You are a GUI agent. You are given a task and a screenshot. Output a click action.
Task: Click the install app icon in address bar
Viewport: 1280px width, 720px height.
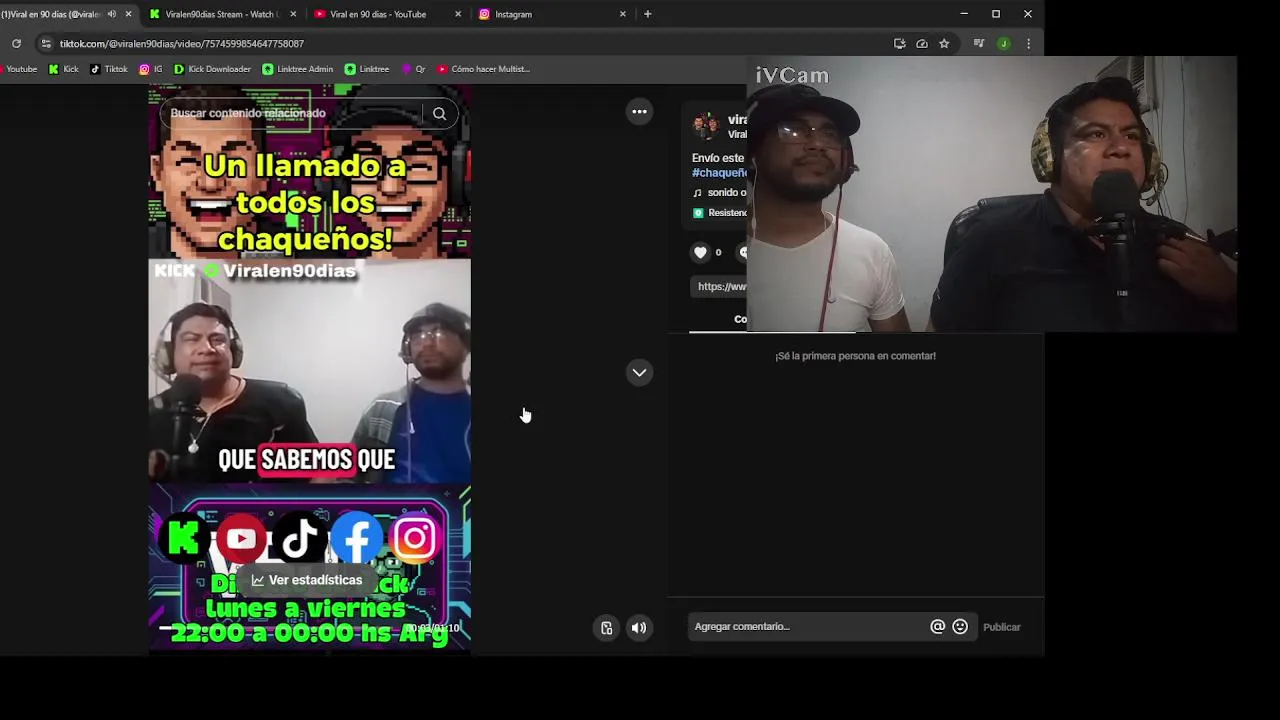tap(899, 44)
